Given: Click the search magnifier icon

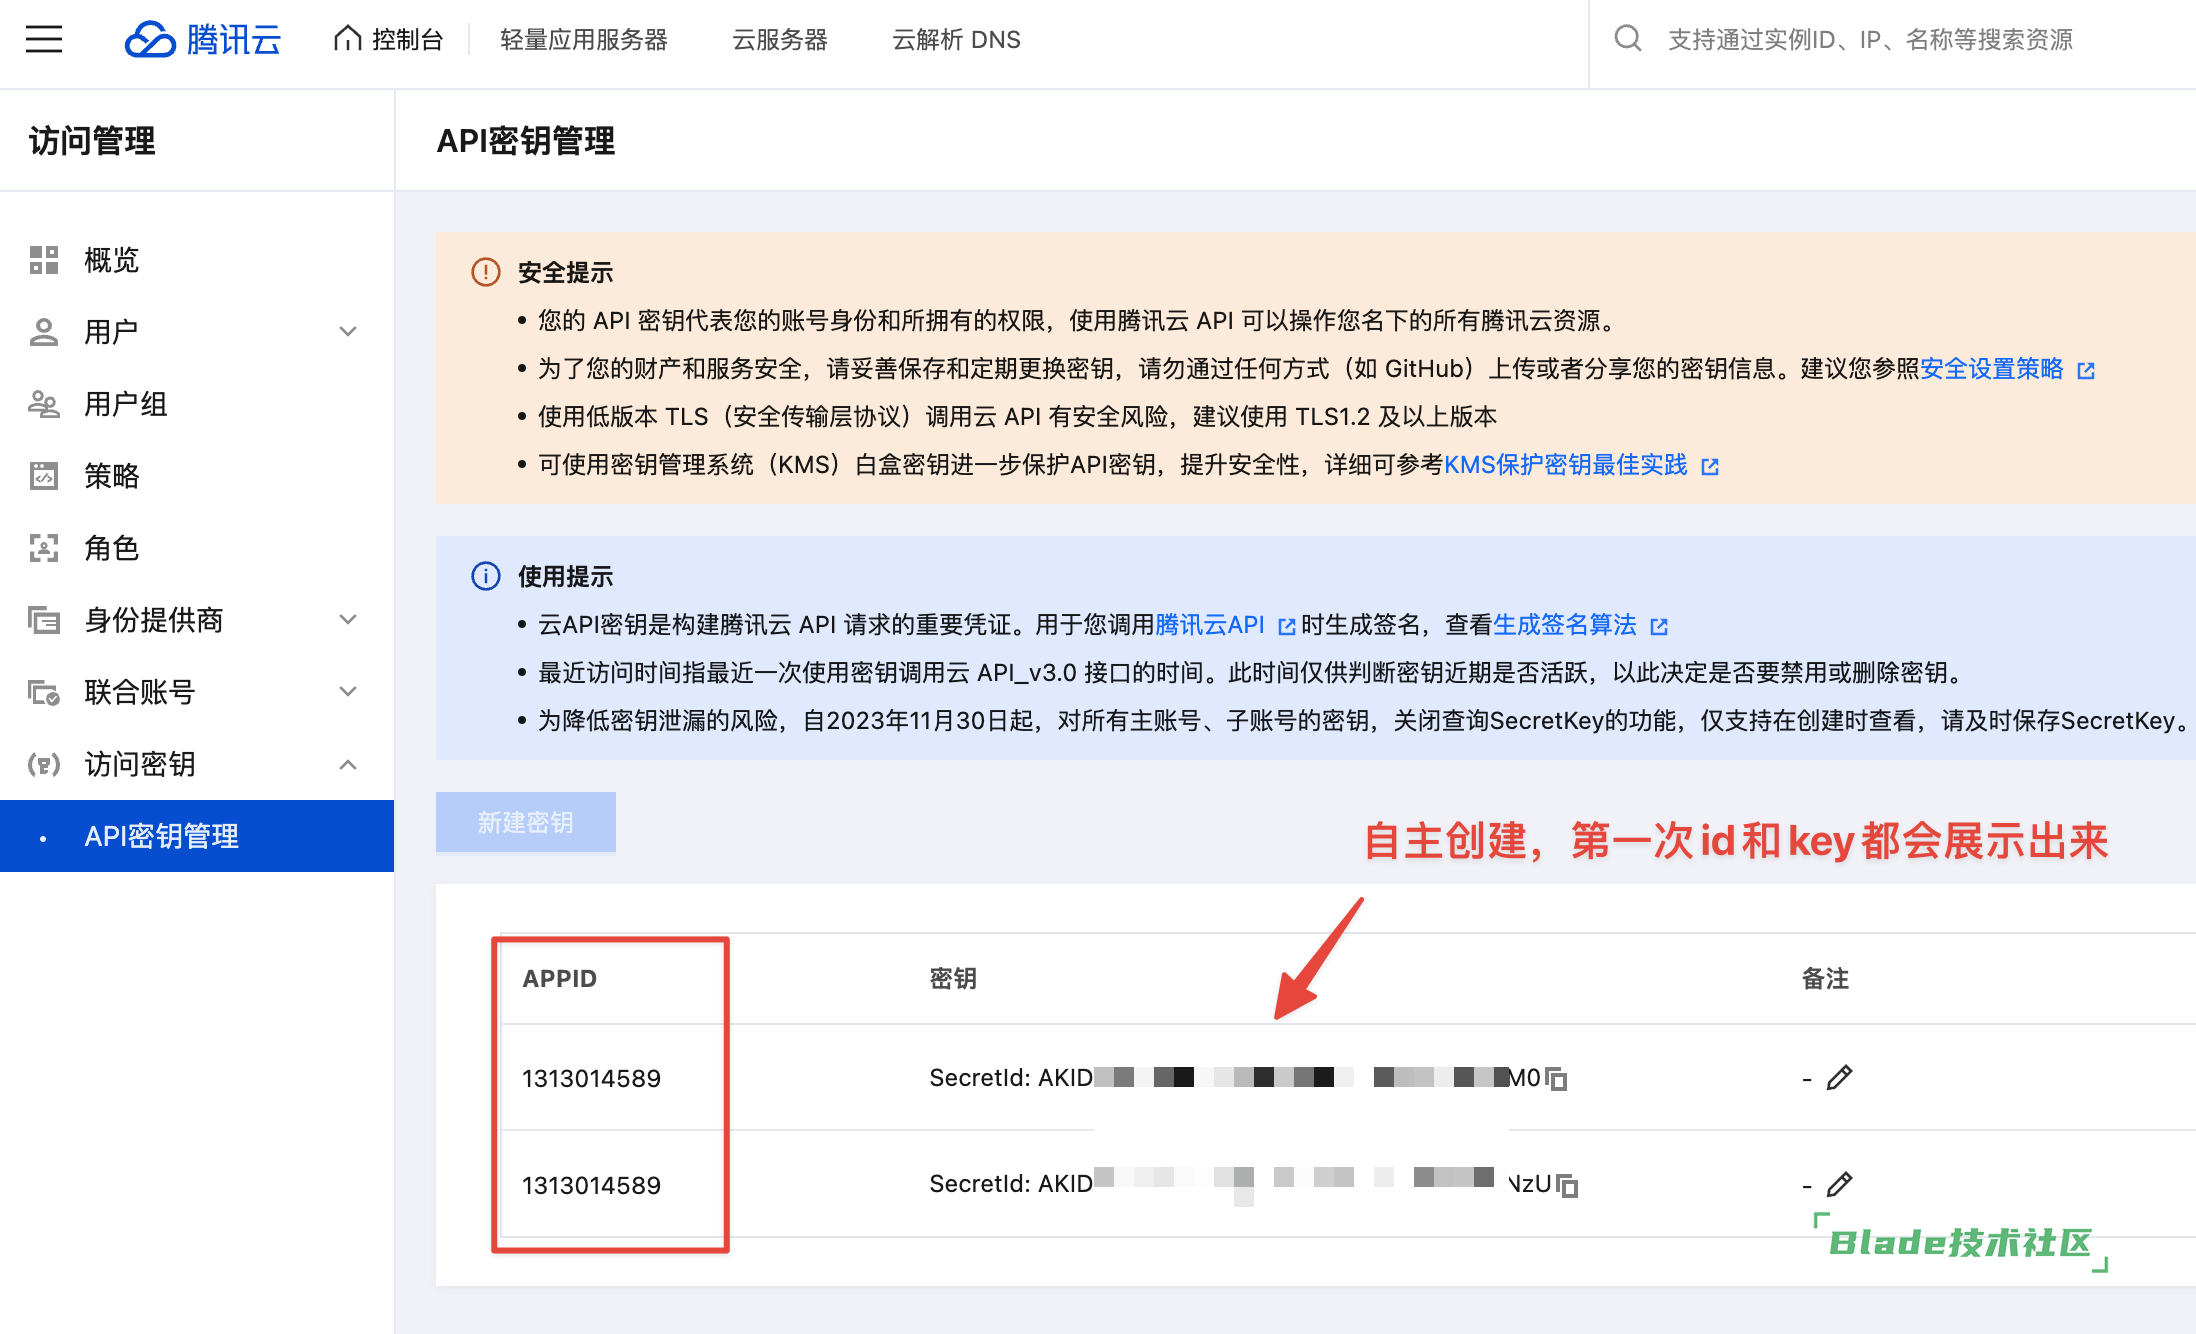Looking at the screenshot, I should point(1628,39).
